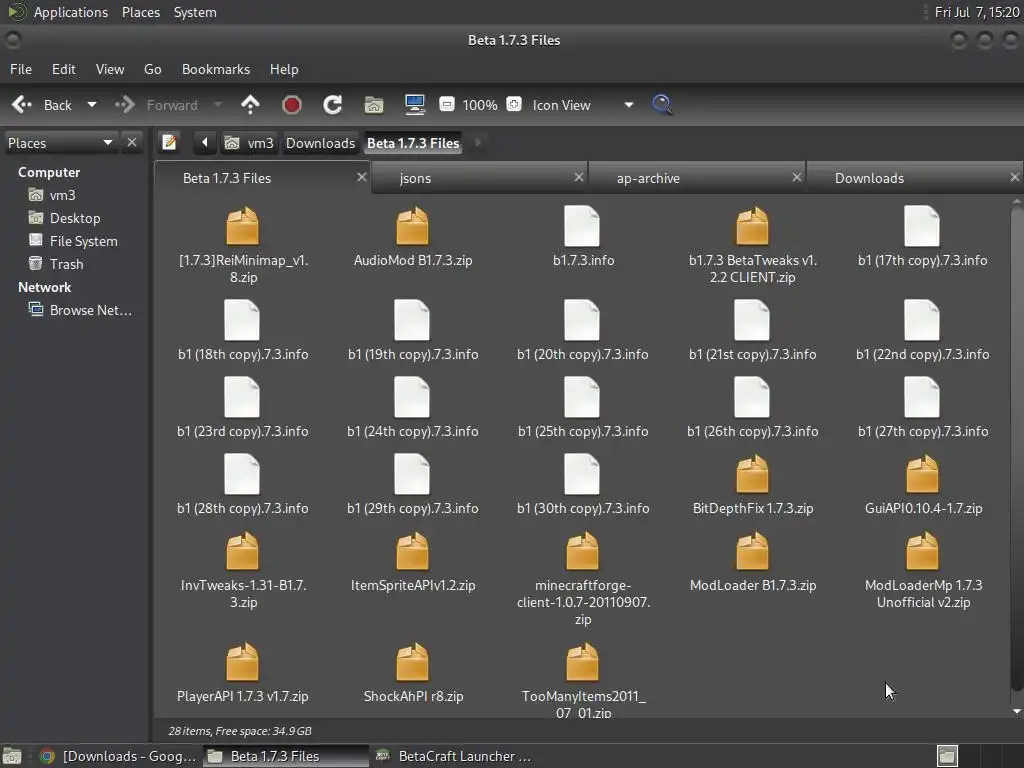Select [1.7.3]ReiMinimap_v1.8.zip archive icon
Screen dimensions: 1024x768
242,226
